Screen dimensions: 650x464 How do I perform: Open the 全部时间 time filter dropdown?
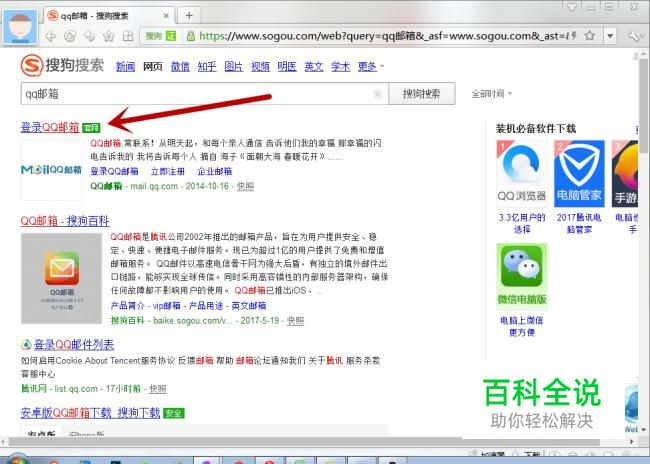click(x=491, y=94)
